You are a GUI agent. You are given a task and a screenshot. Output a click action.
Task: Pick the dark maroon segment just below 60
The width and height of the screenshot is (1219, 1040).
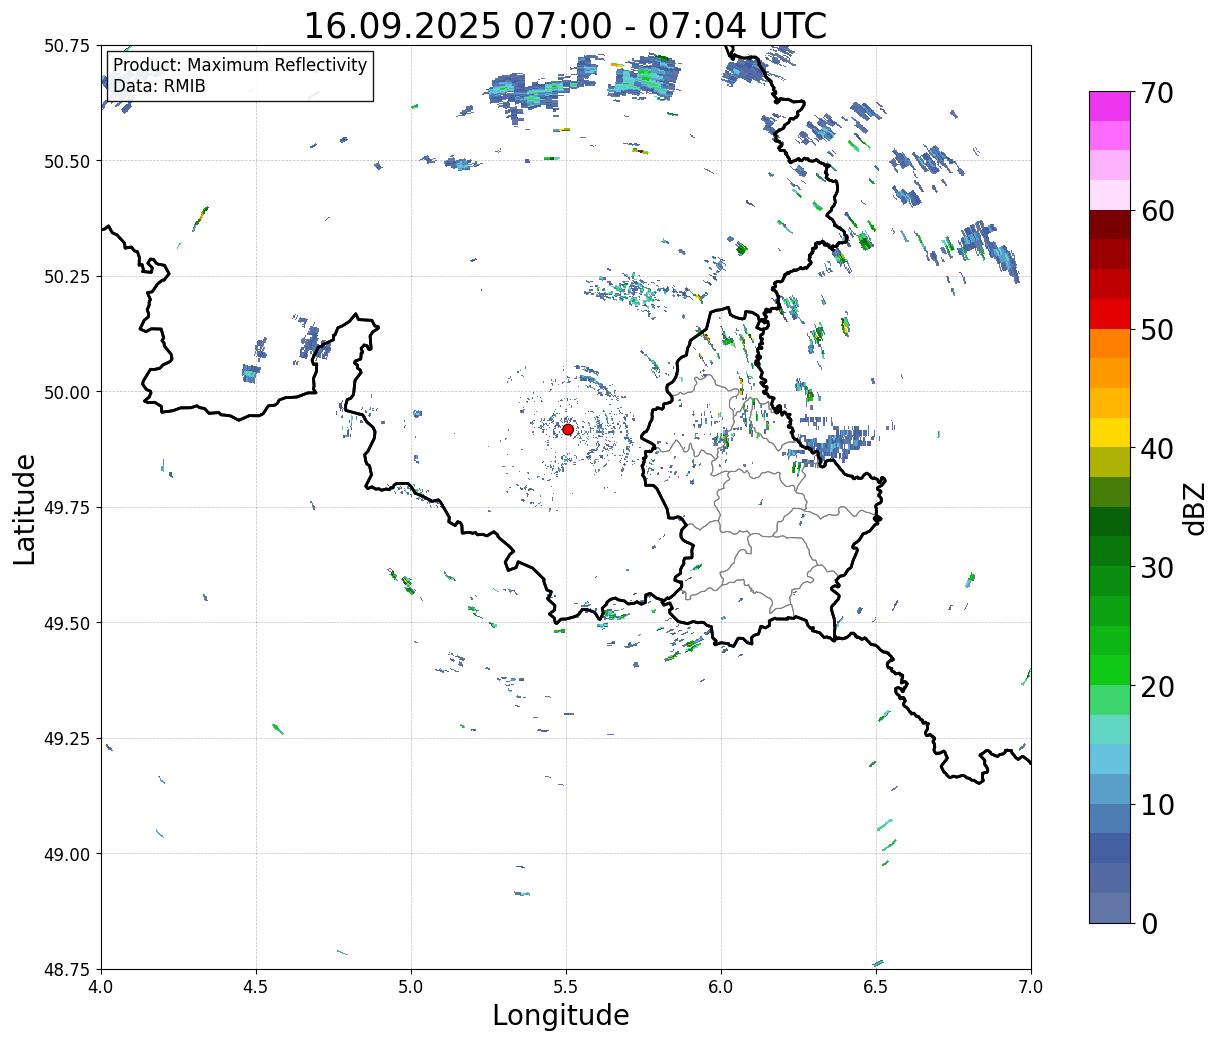pos(1110,225)
